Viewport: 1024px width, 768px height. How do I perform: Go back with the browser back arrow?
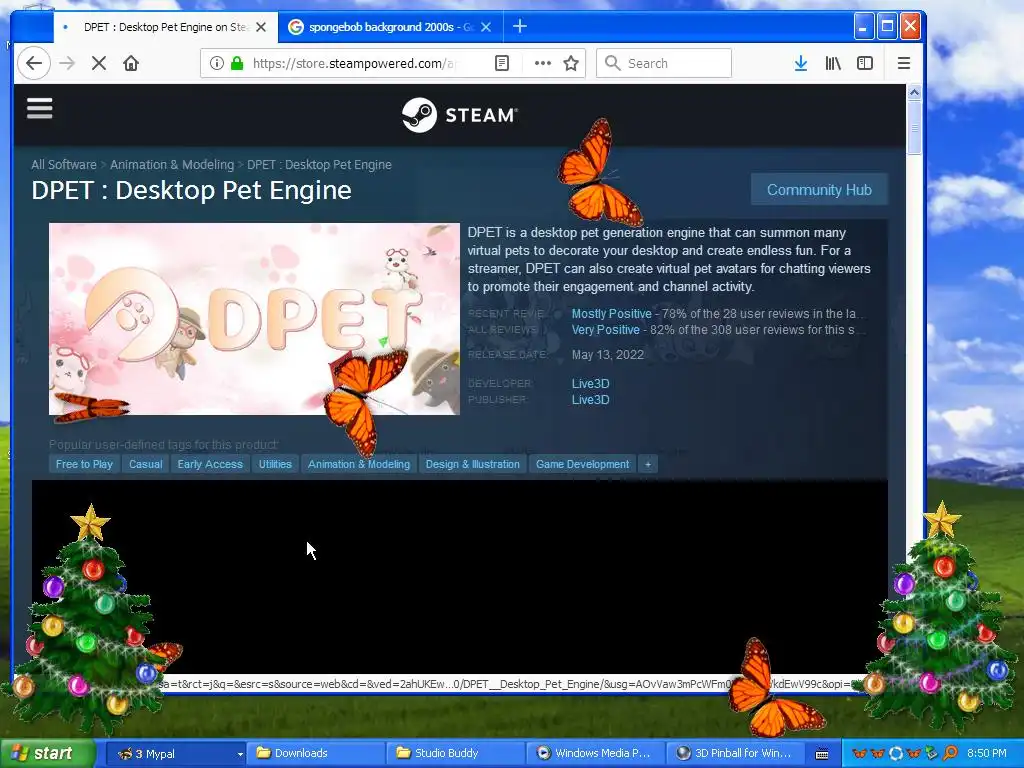(34, 63)
